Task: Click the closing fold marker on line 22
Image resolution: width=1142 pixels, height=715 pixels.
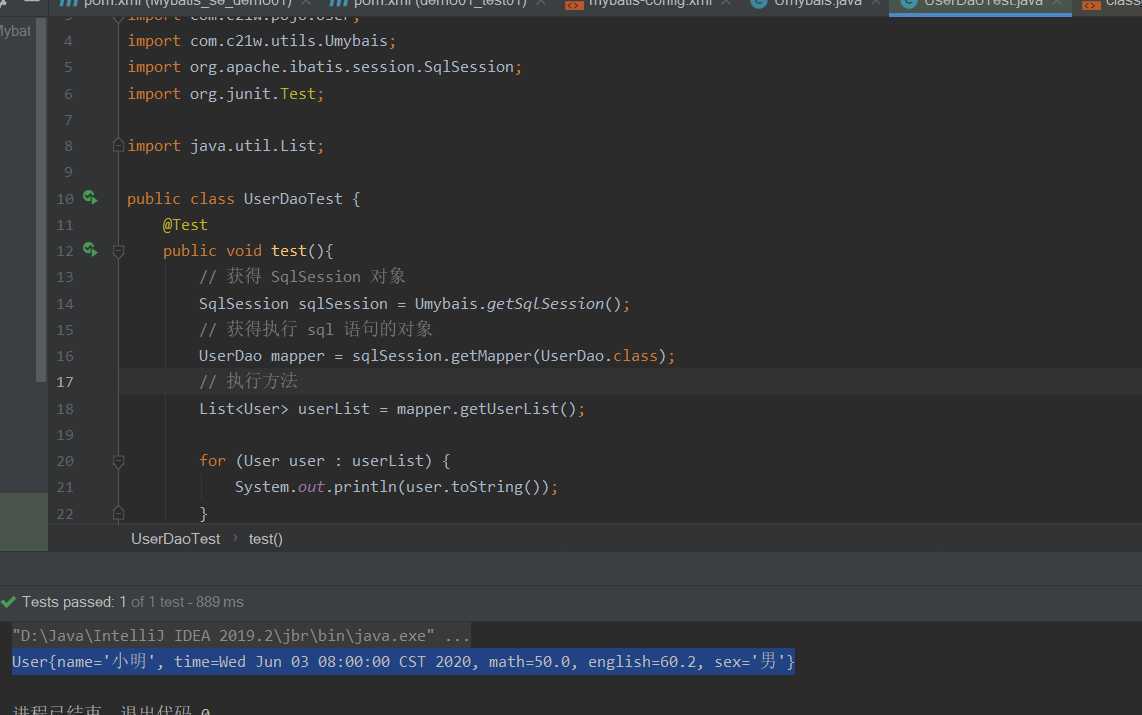Action: pyautogui.click(x=118, y=513)
